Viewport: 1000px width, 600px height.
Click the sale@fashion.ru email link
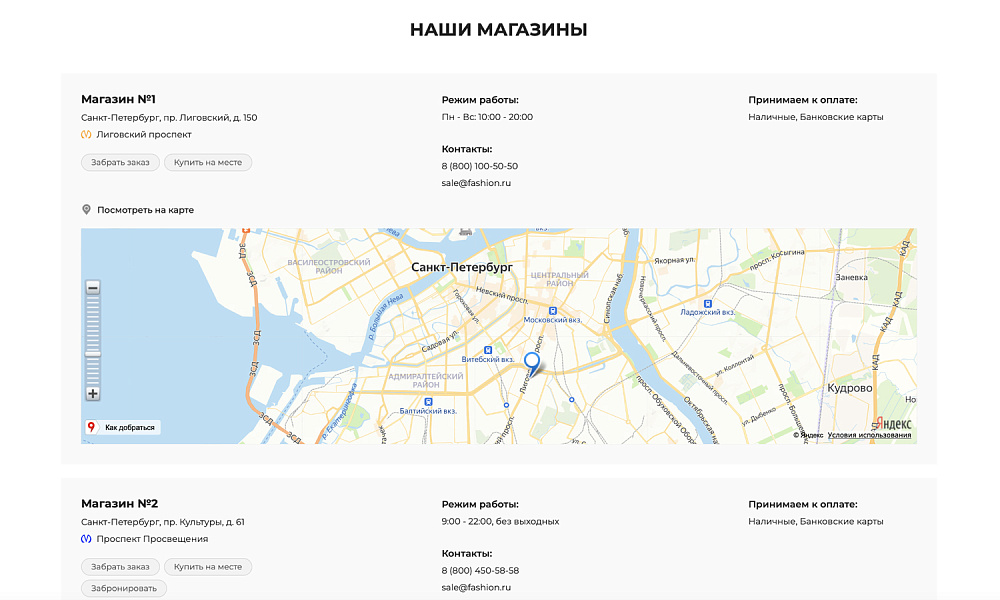pyautogui.click(x=474, y=183)
